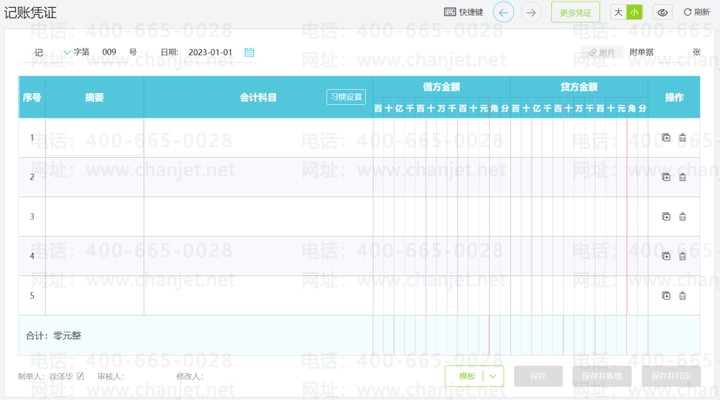Image resolution: width=720 pixels, height=400 pixels.
Task: Click the 模板 template button
Action: click(x=467, y=376)
